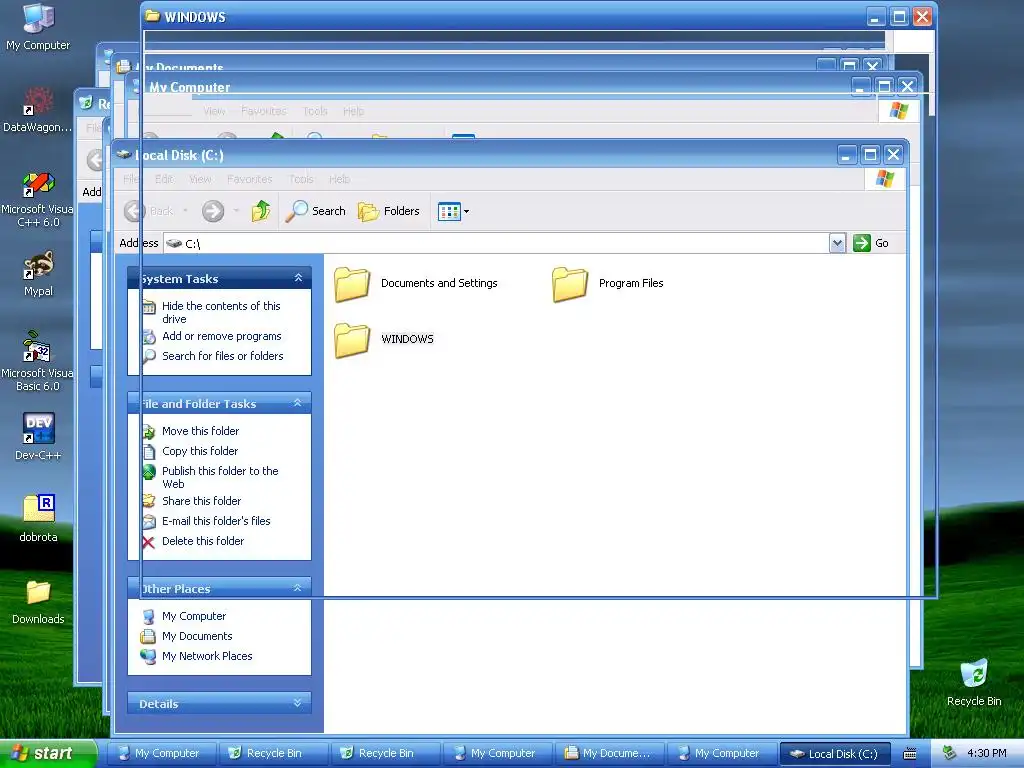Click Add or remove programs link
The image size is (1024, 768).
point(221,336)
